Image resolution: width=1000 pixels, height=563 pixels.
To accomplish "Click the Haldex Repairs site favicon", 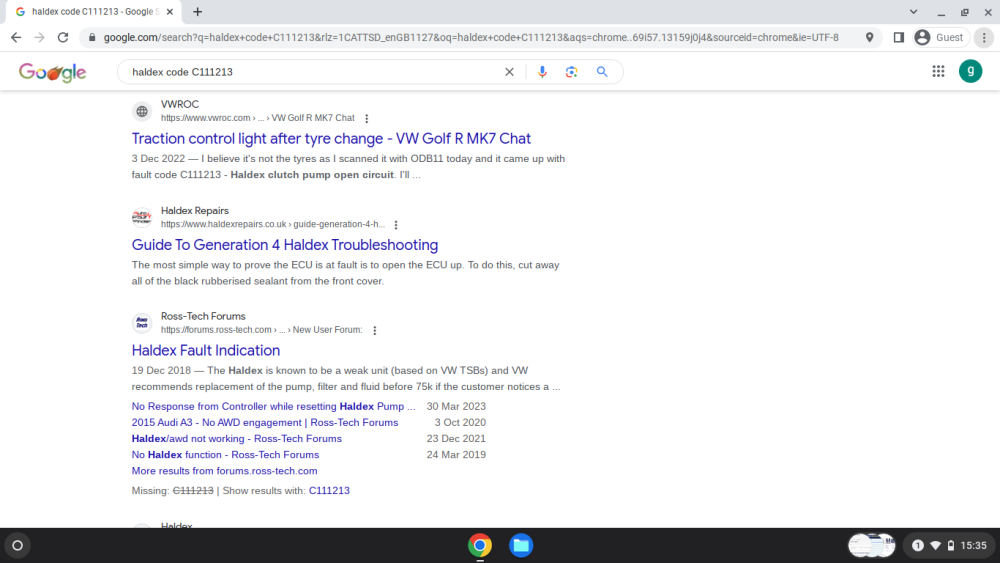I will tap(142, 217).
